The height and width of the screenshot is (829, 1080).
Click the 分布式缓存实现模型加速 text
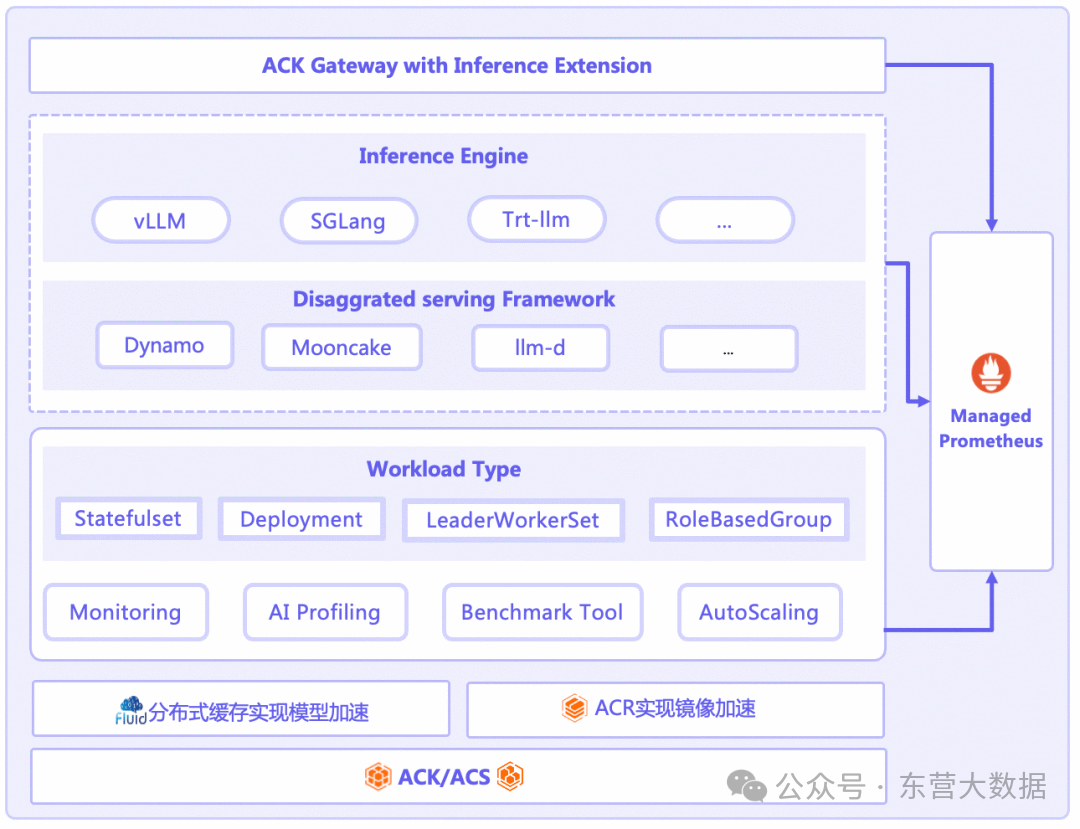click(x=259, y=712)
